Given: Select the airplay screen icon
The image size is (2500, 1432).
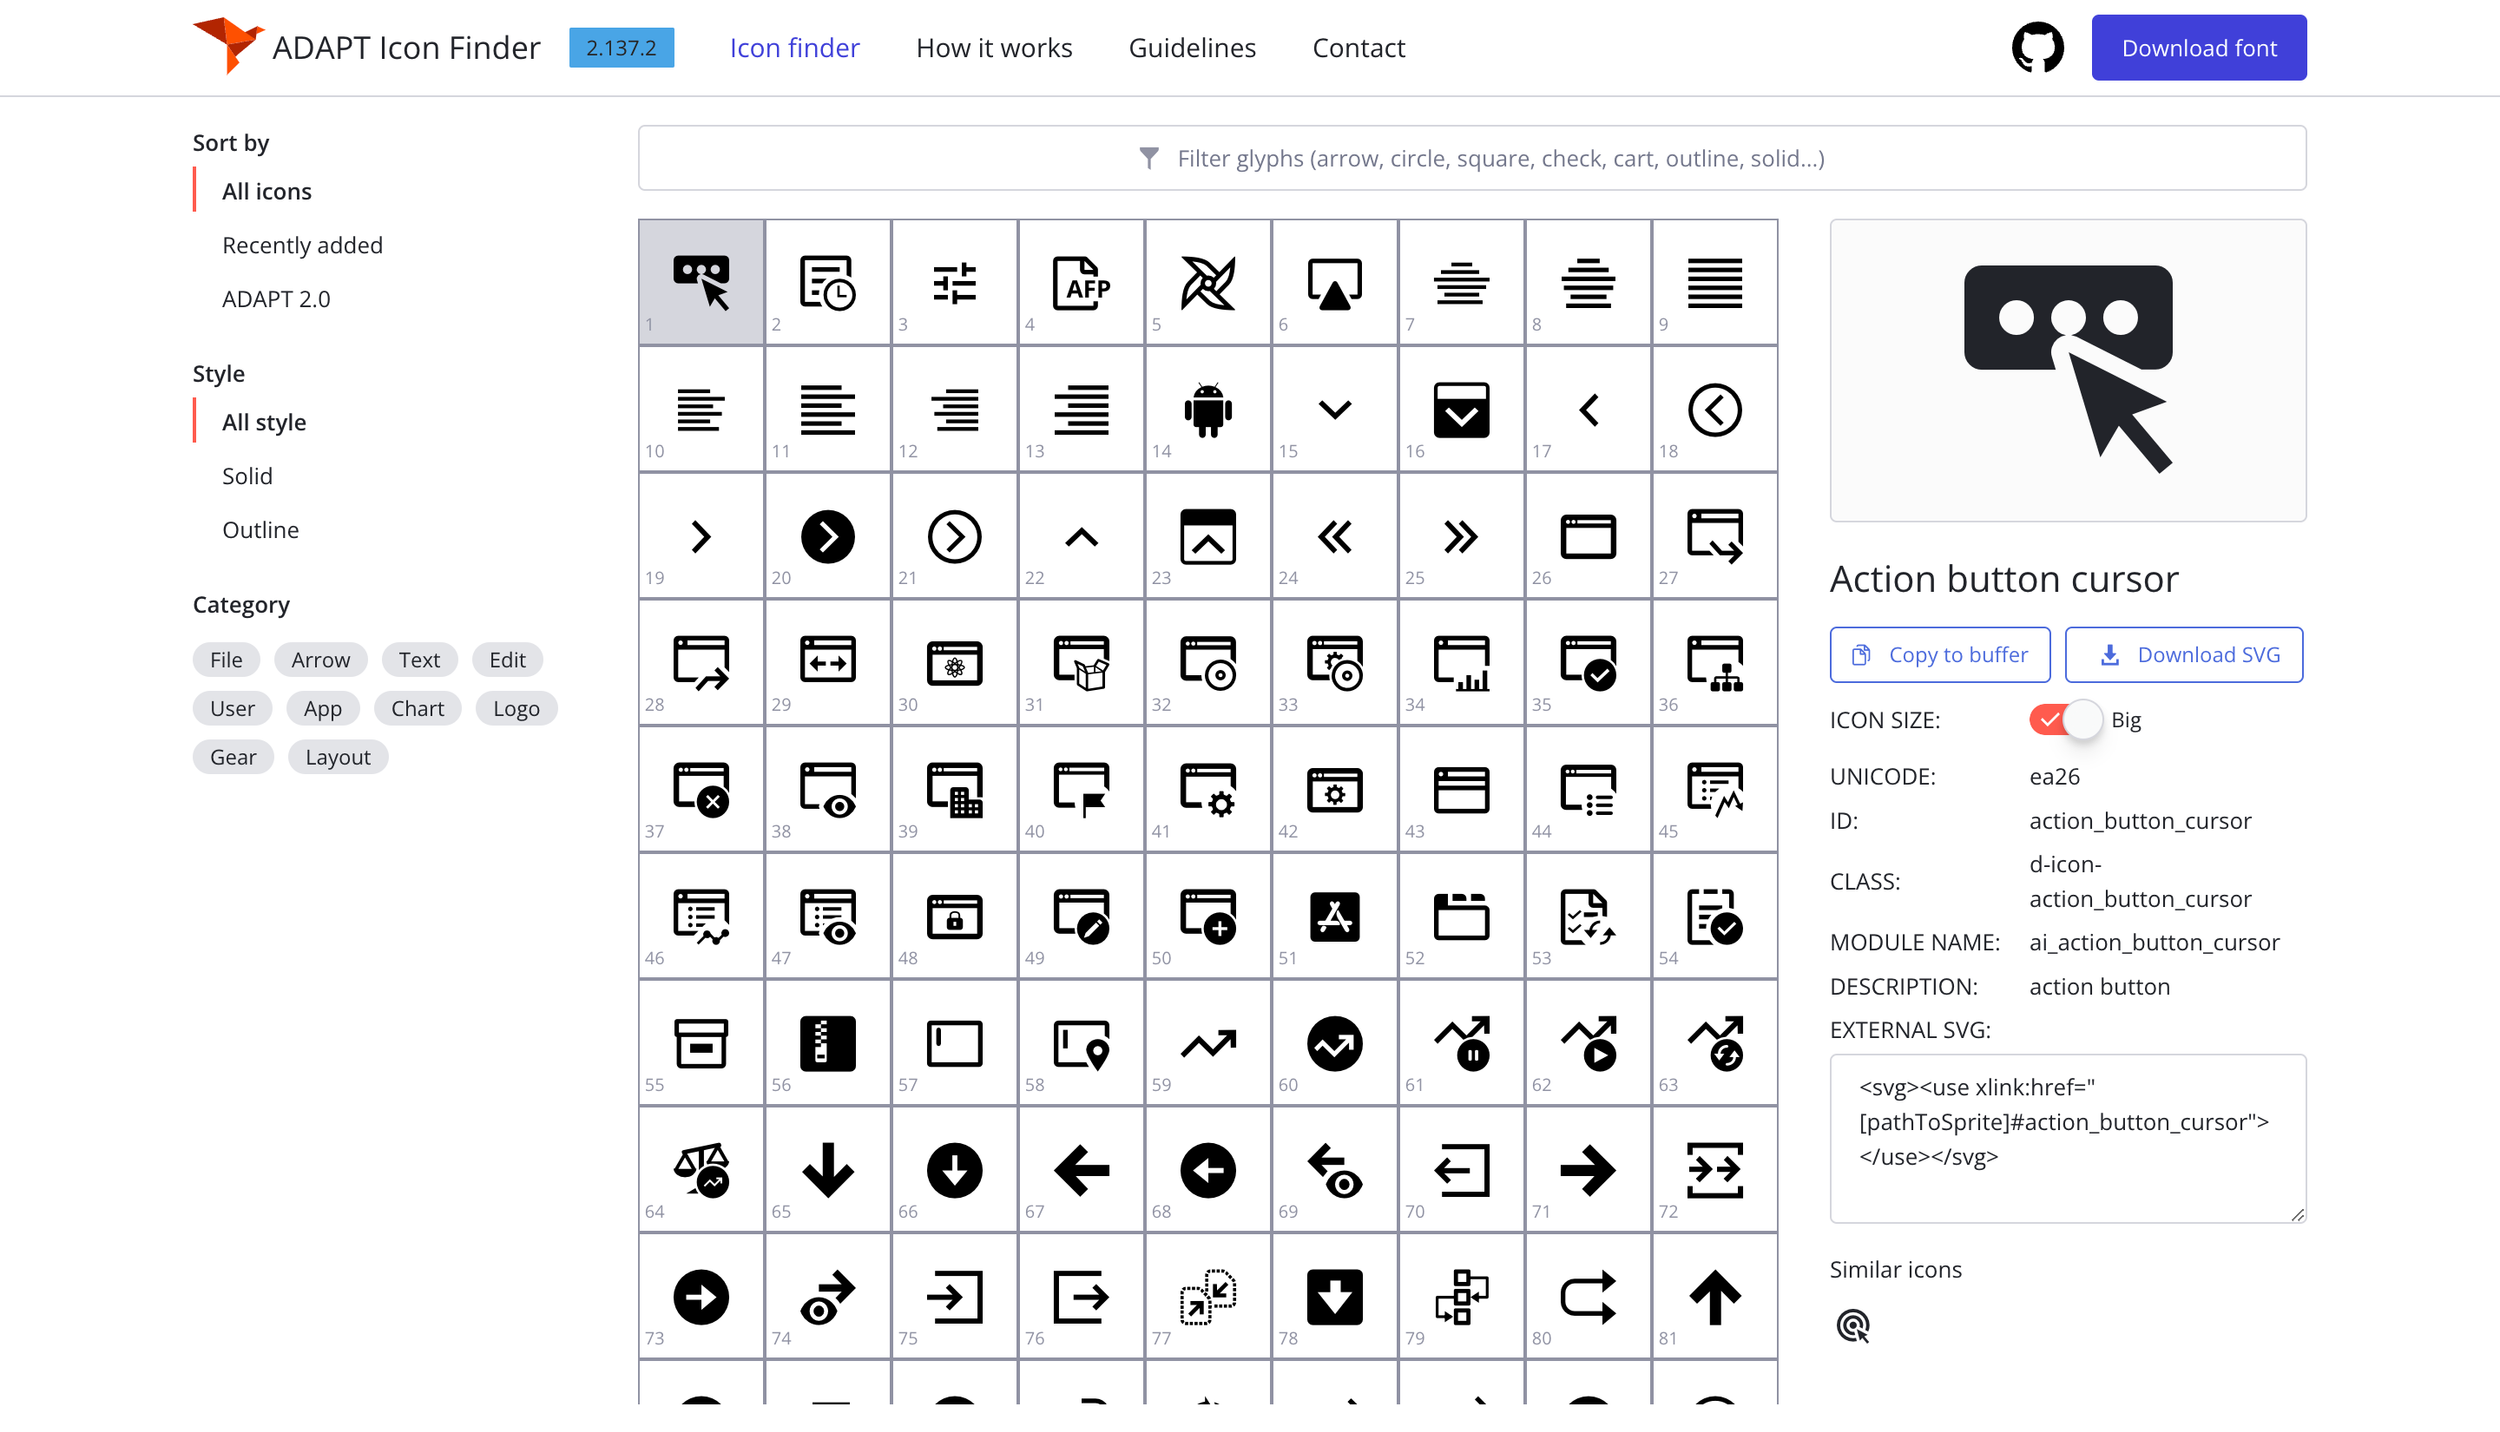Looking at the screenshot, I should click(1334, 282).
